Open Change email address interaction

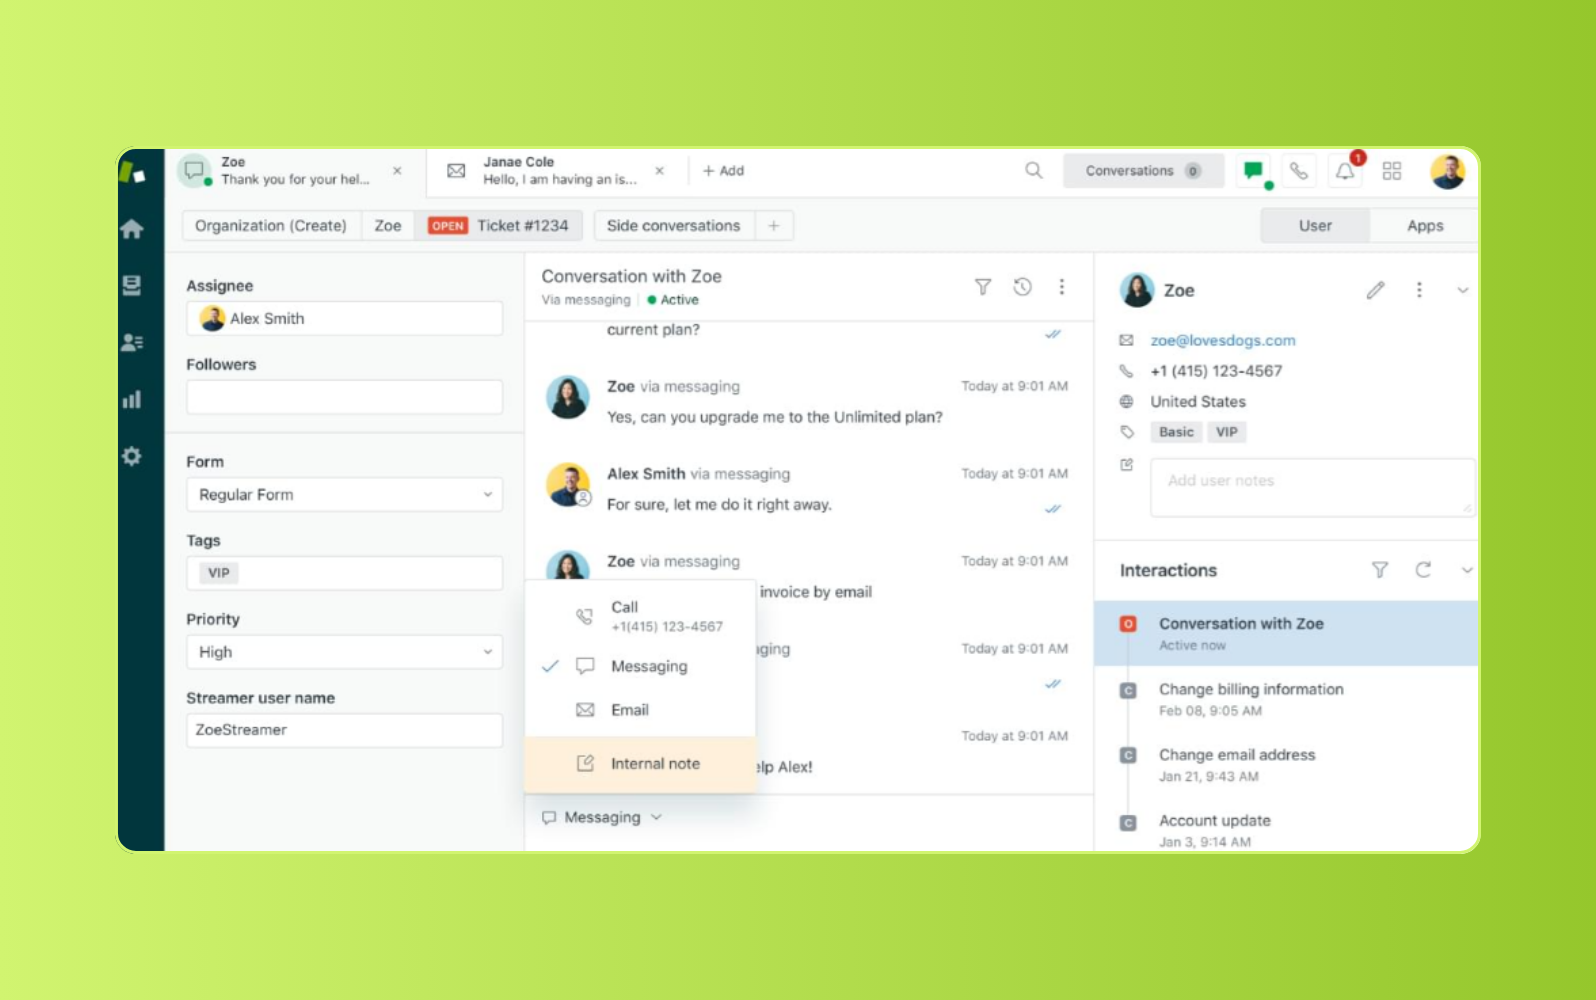pyautogui.click(x=1286, y=765)
